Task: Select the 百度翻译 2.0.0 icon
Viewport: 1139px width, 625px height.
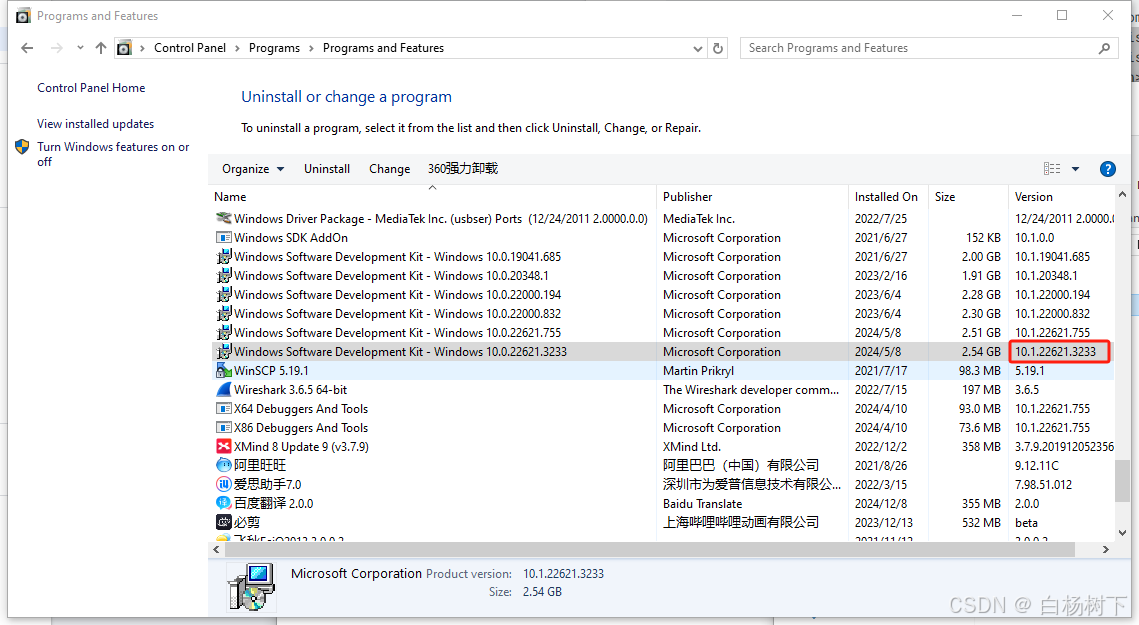Action: pyautogui.click(x=224, y=503)
